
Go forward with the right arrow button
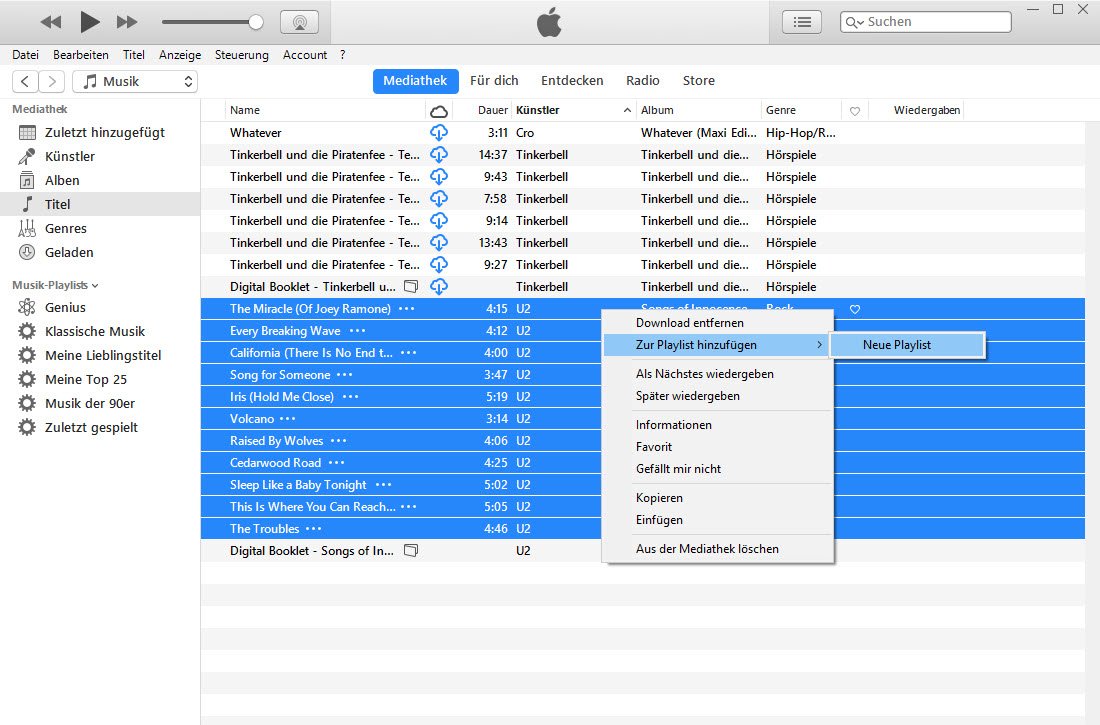52,81
